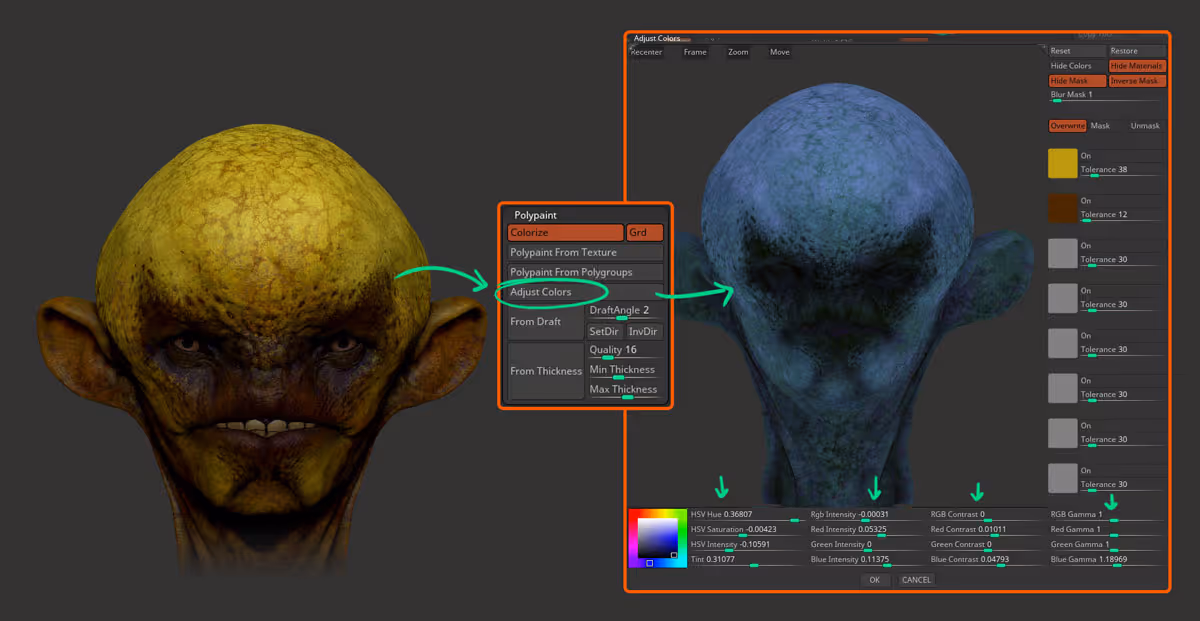
Task: Toggle Hide Materials
Action: coord(1137,66)
